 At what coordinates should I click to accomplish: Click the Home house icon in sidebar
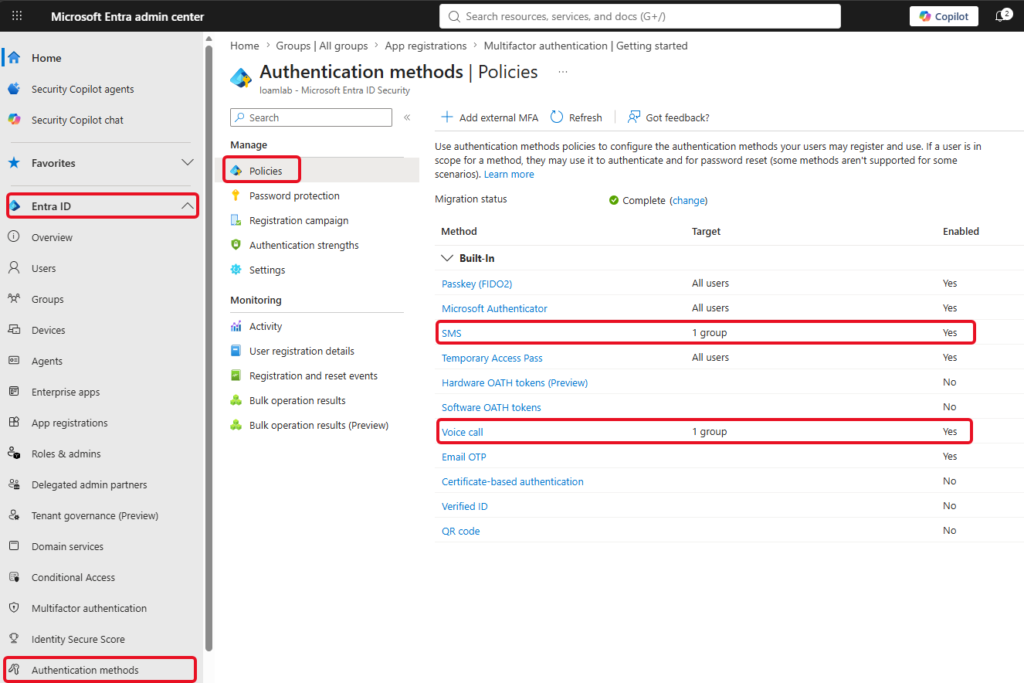click(x=14, y=57)
